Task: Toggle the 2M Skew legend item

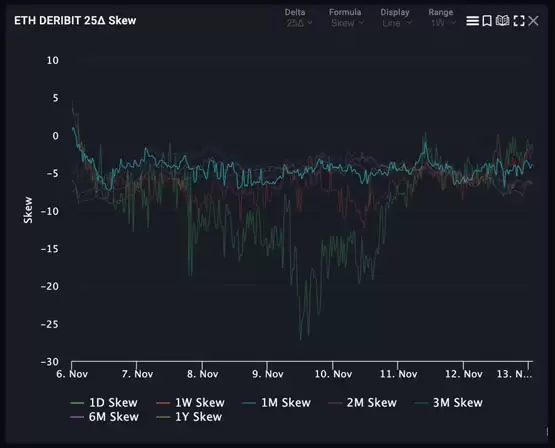Action: click(362, 403)
